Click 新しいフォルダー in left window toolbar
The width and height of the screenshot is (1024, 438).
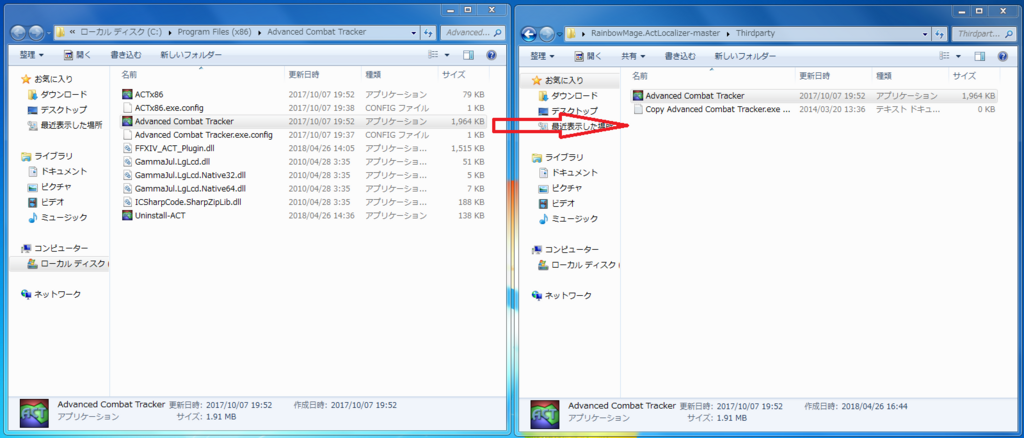tap(191, 55)
